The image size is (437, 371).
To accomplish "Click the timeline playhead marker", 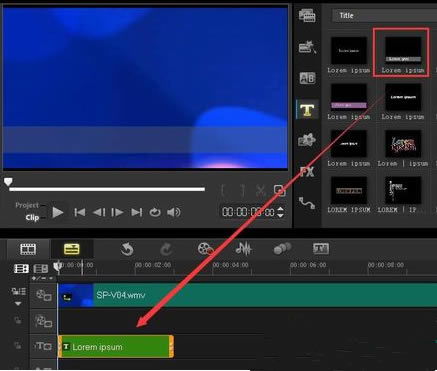I will coord(58,266).
